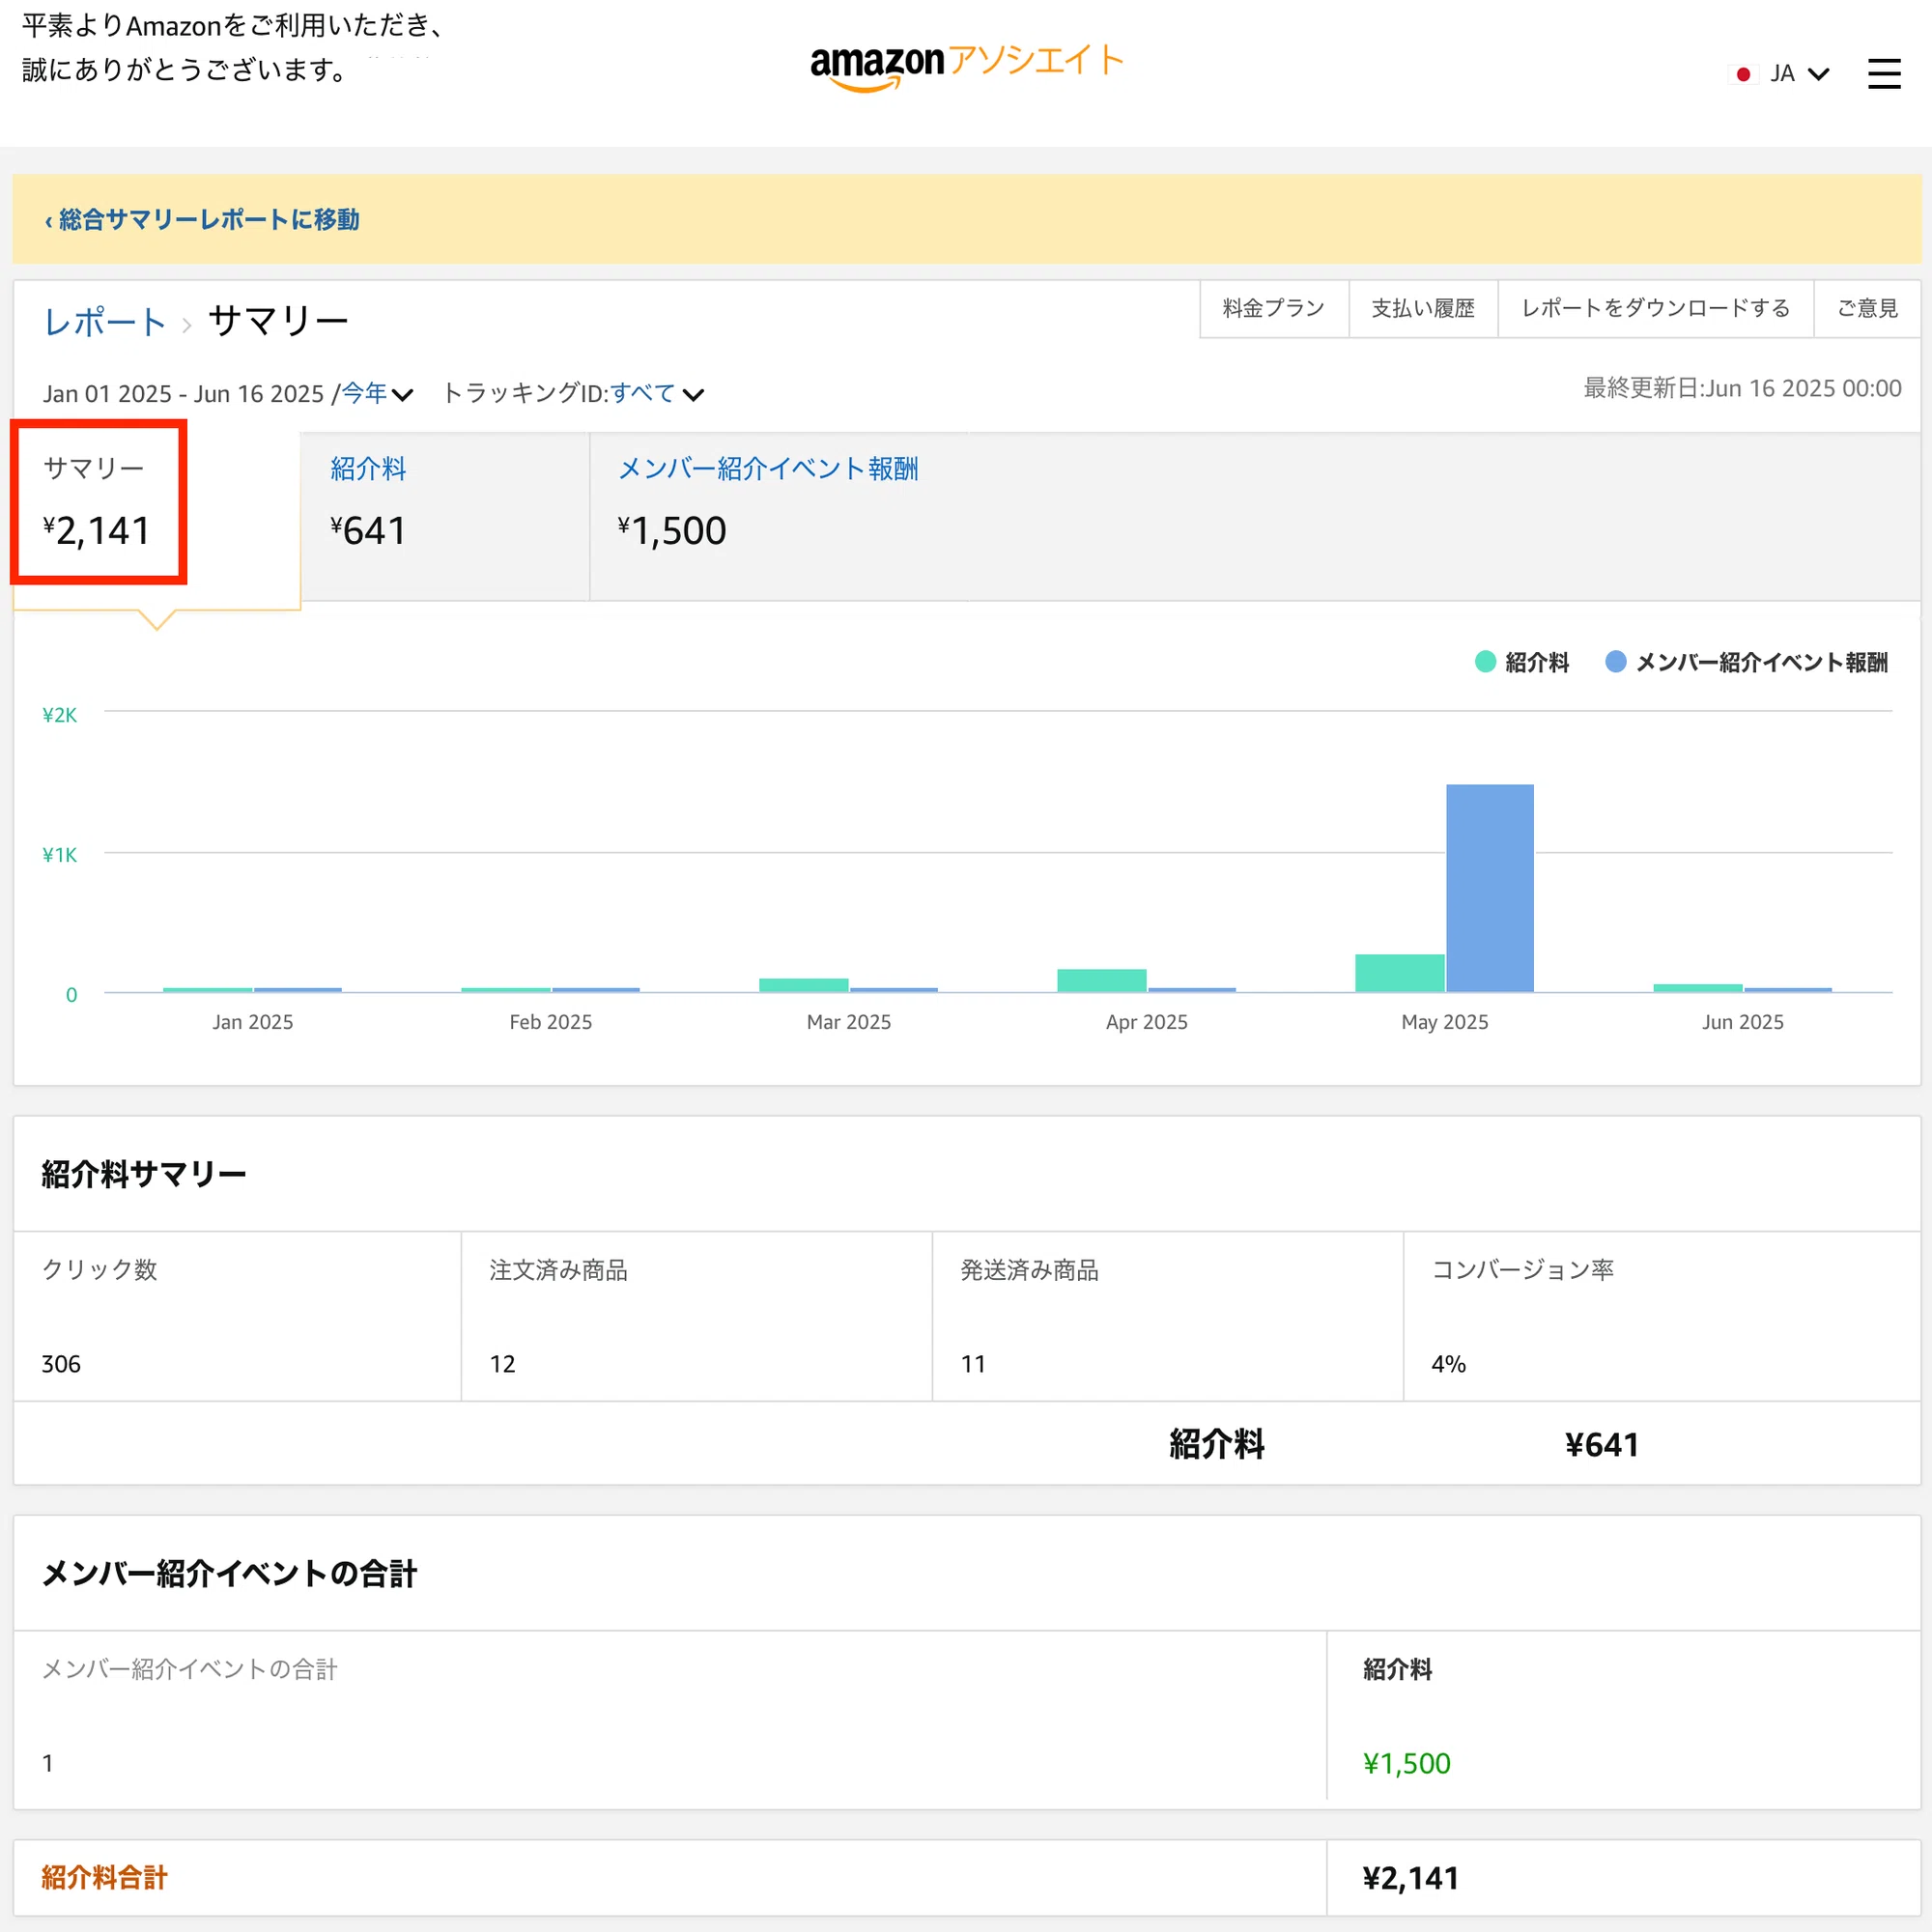Click the 注文済み商品 value 12
Image resolution: width=1932 pixels, height=1932 pixels.
(x=502, y=1364)
